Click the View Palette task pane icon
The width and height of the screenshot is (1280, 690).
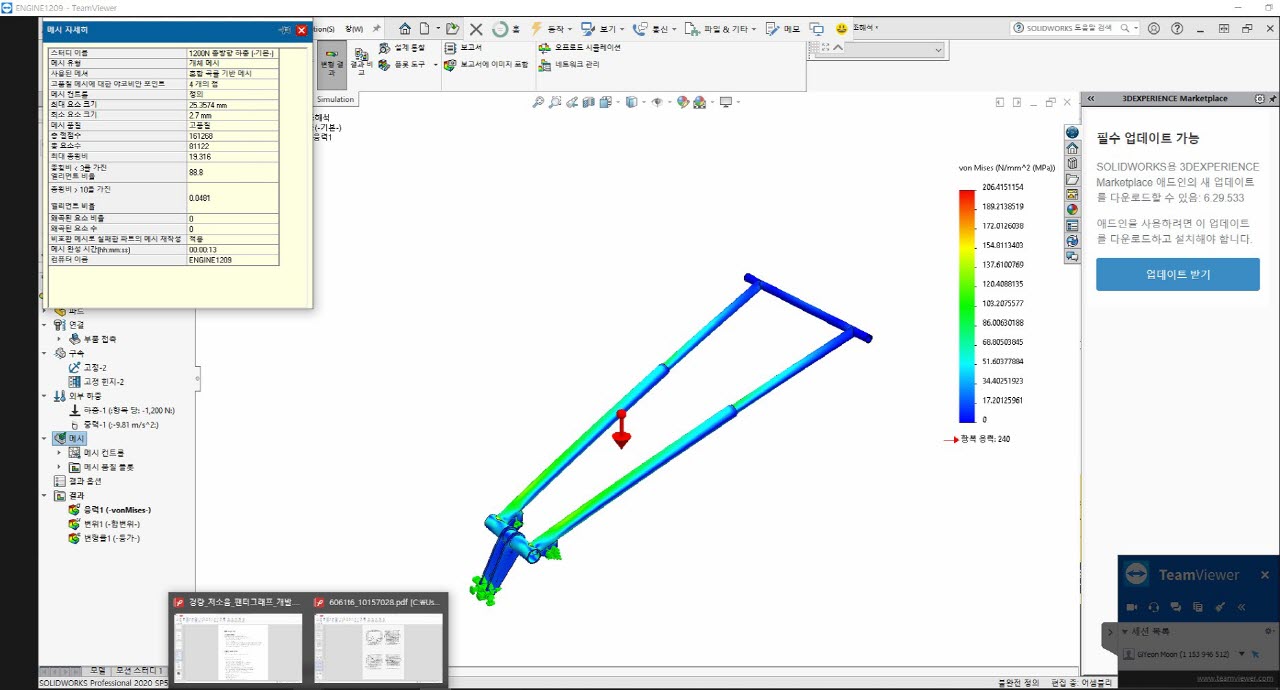(x=1072, y=194)
